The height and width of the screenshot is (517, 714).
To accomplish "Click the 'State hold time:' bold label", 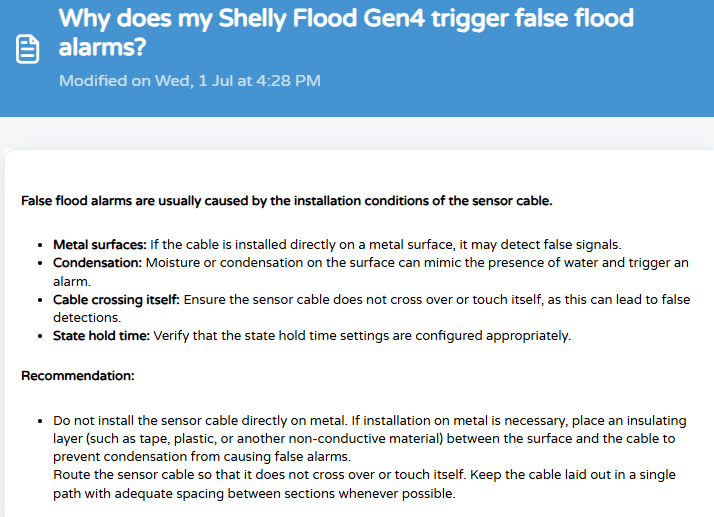I will tap(101, 336).
